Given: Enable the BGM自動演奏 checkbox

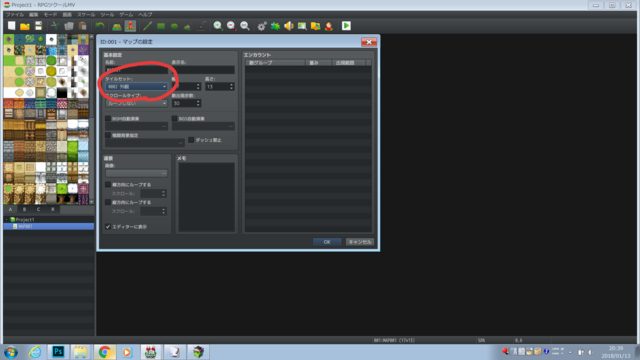Looking at the screenshot, I should [x=108, y=118].
